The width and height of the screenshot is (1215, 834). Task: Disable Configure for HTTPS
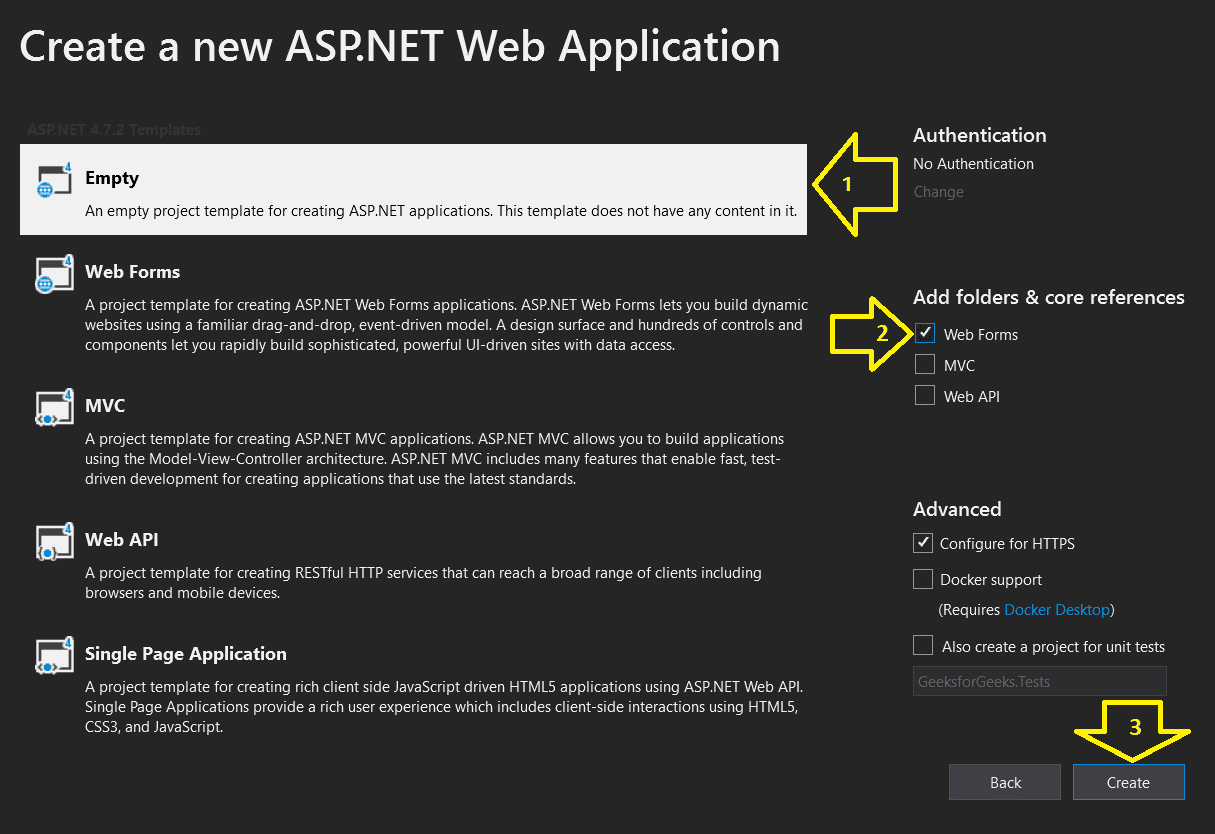coord(922,543)
